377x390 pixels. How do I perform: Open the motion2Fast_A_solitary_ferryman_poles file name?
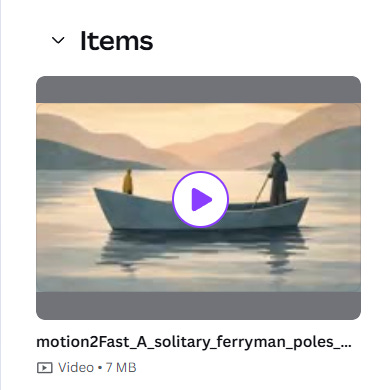pos(194,342)
